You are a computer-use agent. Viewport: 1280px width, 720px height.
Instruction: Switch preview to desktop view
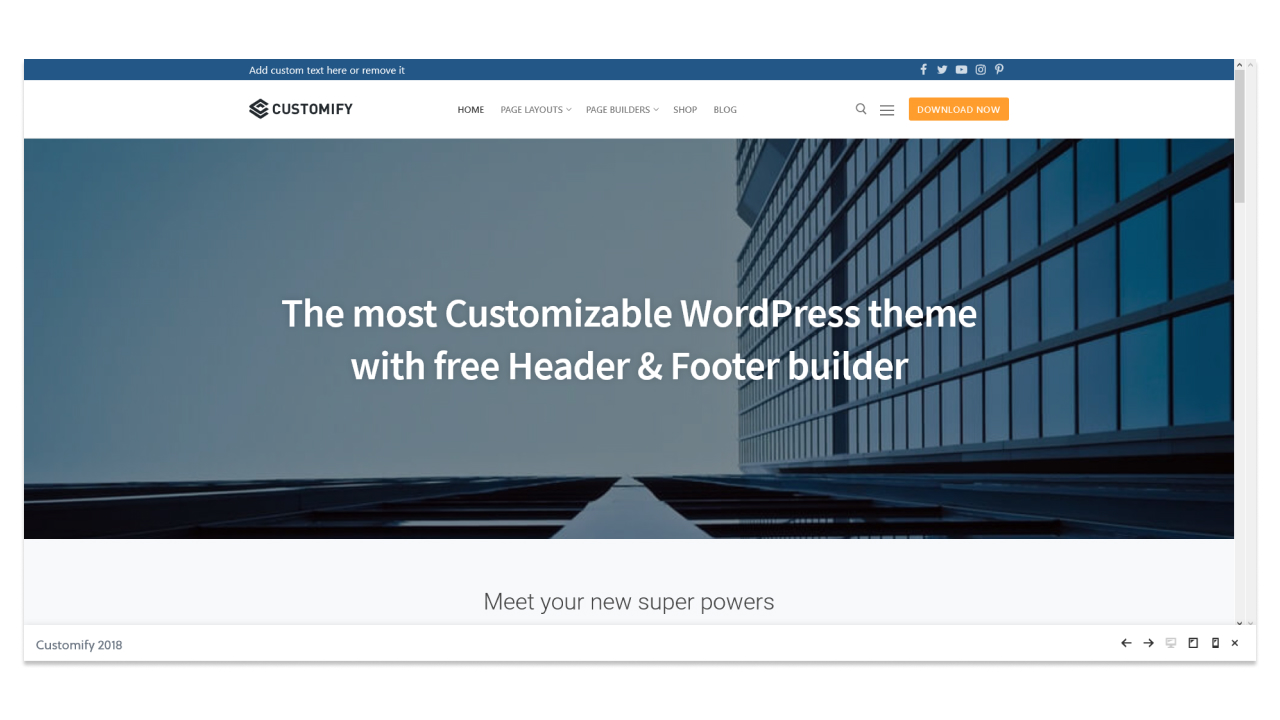[1170, 643]
